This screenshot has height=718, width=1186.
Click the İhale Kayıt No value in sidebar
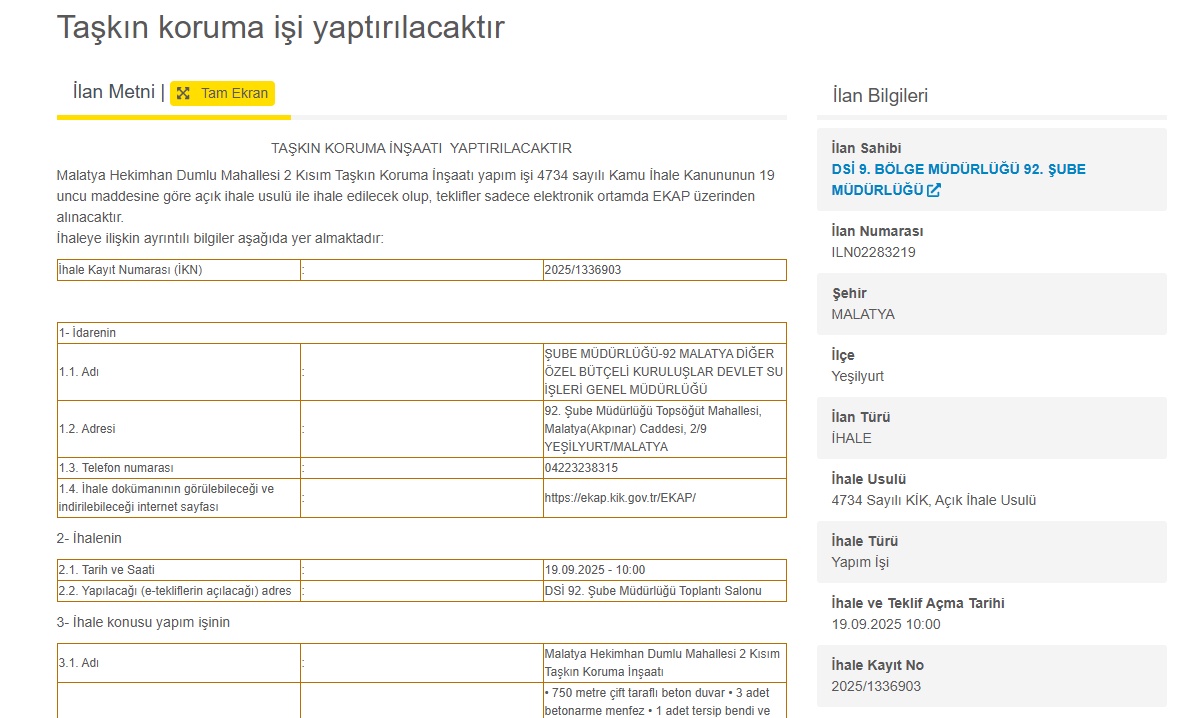pyautogui.click(x=875, y=686)
